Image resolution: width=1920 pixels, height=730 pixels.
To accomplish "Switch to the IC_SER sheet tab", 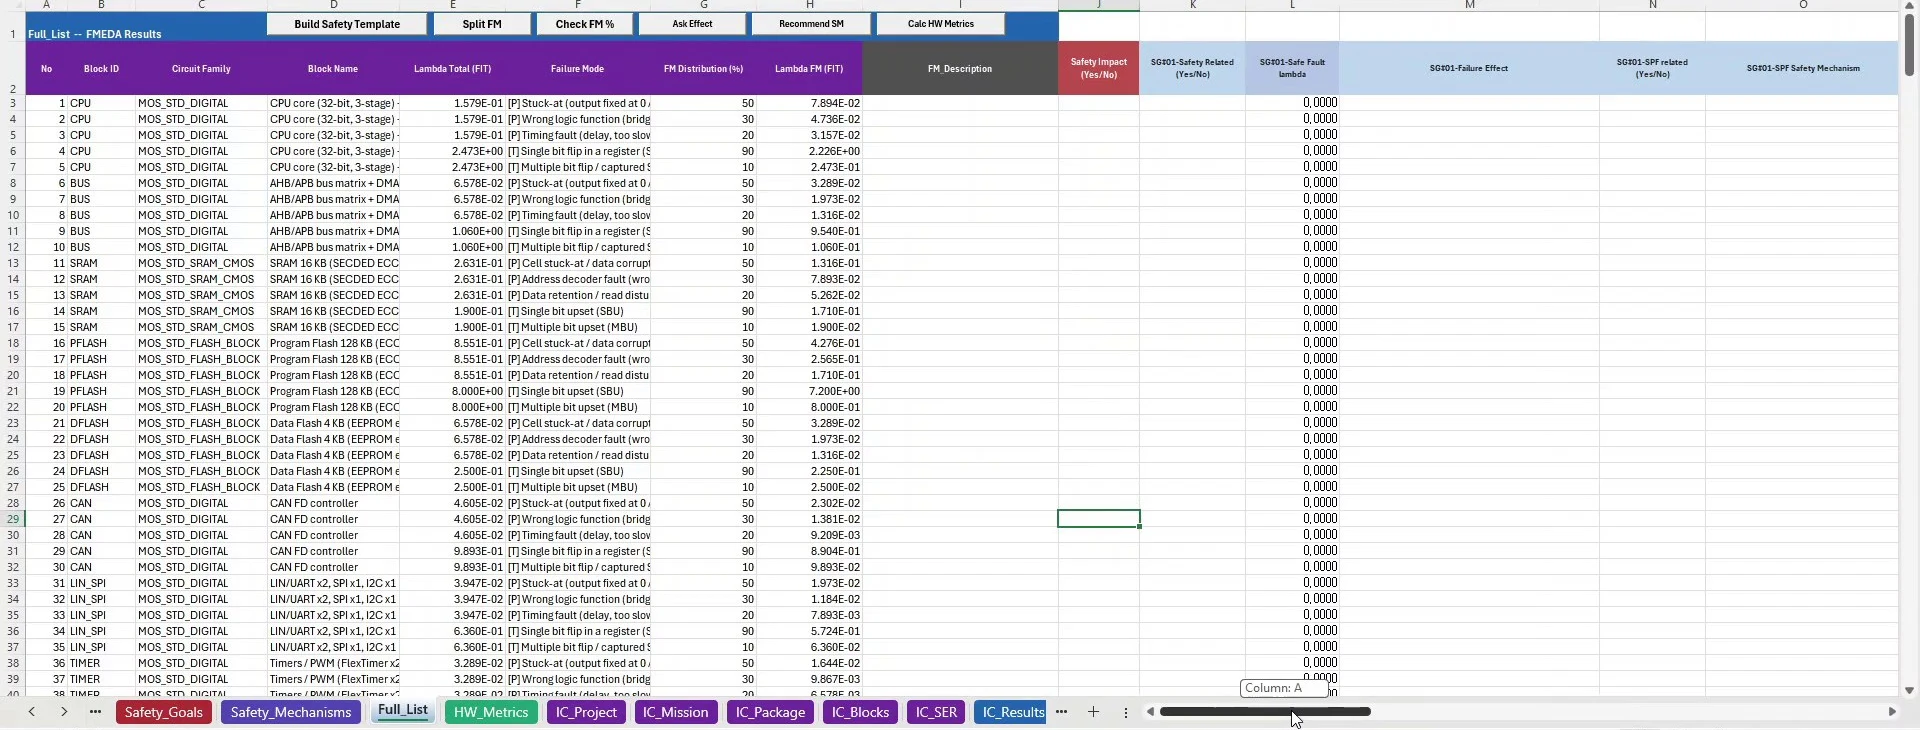I will pyautogui.click(x=936, y=712).
